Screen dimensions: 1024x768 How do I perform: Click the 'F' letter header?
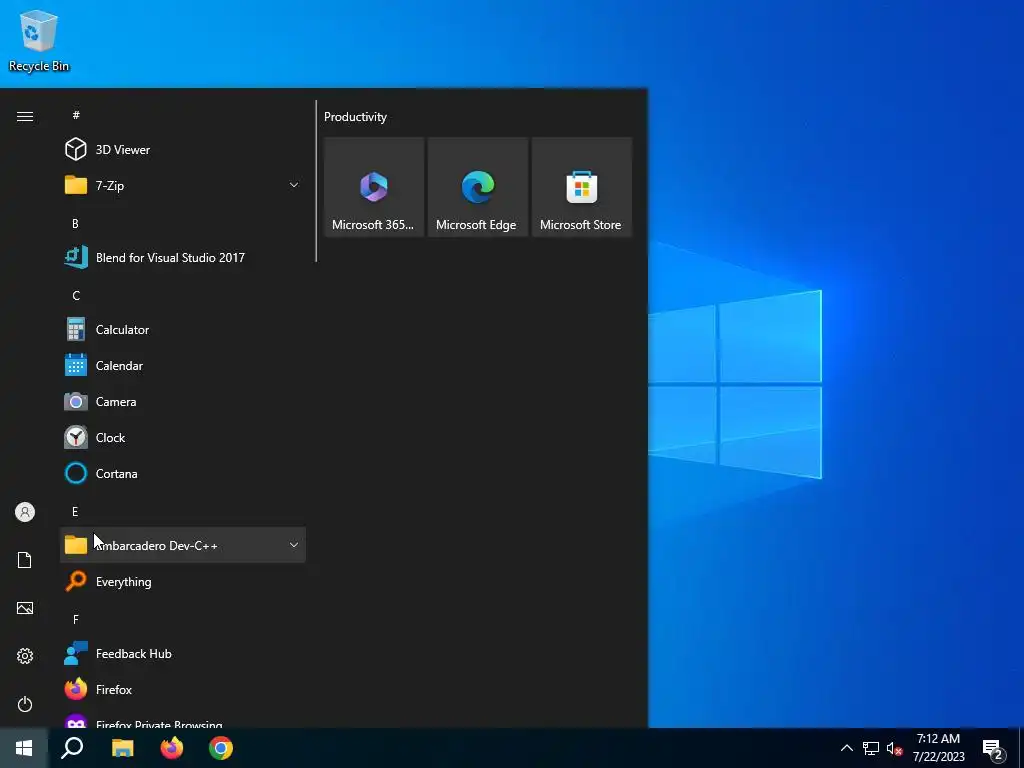point(76,619)
